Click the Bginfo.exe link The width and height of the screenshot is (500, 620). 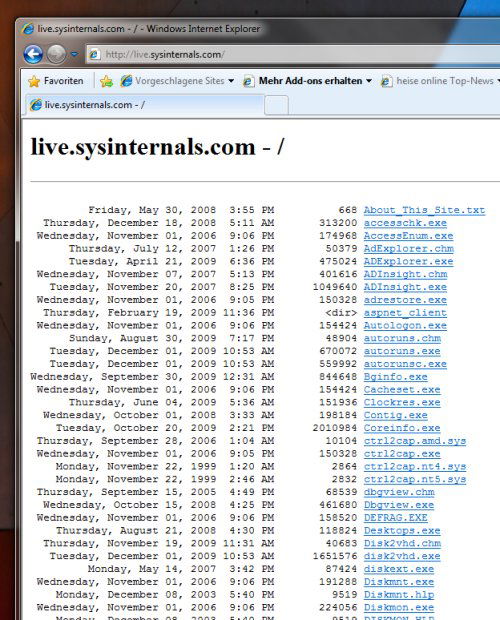[x=396, y=377]
